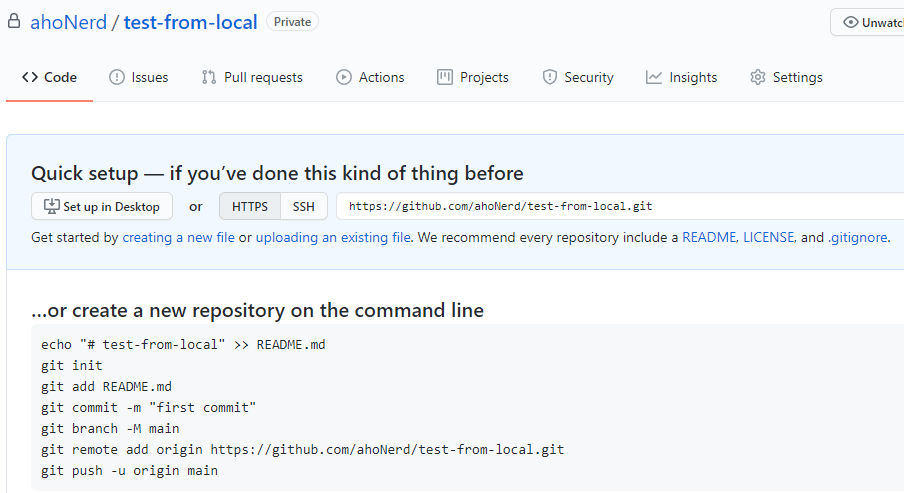Follow the 'creating a new file' link

pos(179,238)
